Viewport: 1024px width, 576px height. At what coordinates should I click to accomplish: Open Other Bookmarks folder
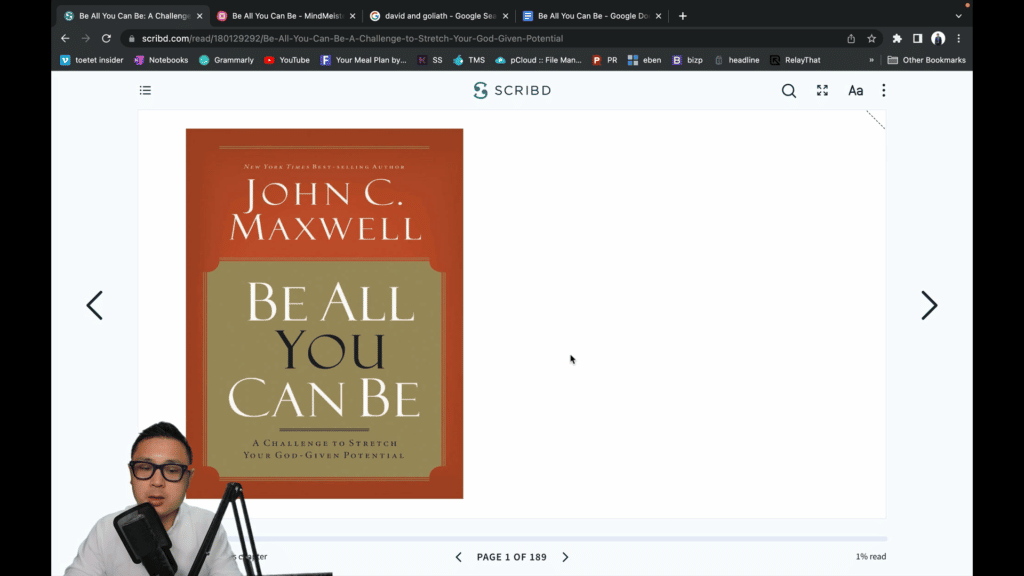pos(927,60)
